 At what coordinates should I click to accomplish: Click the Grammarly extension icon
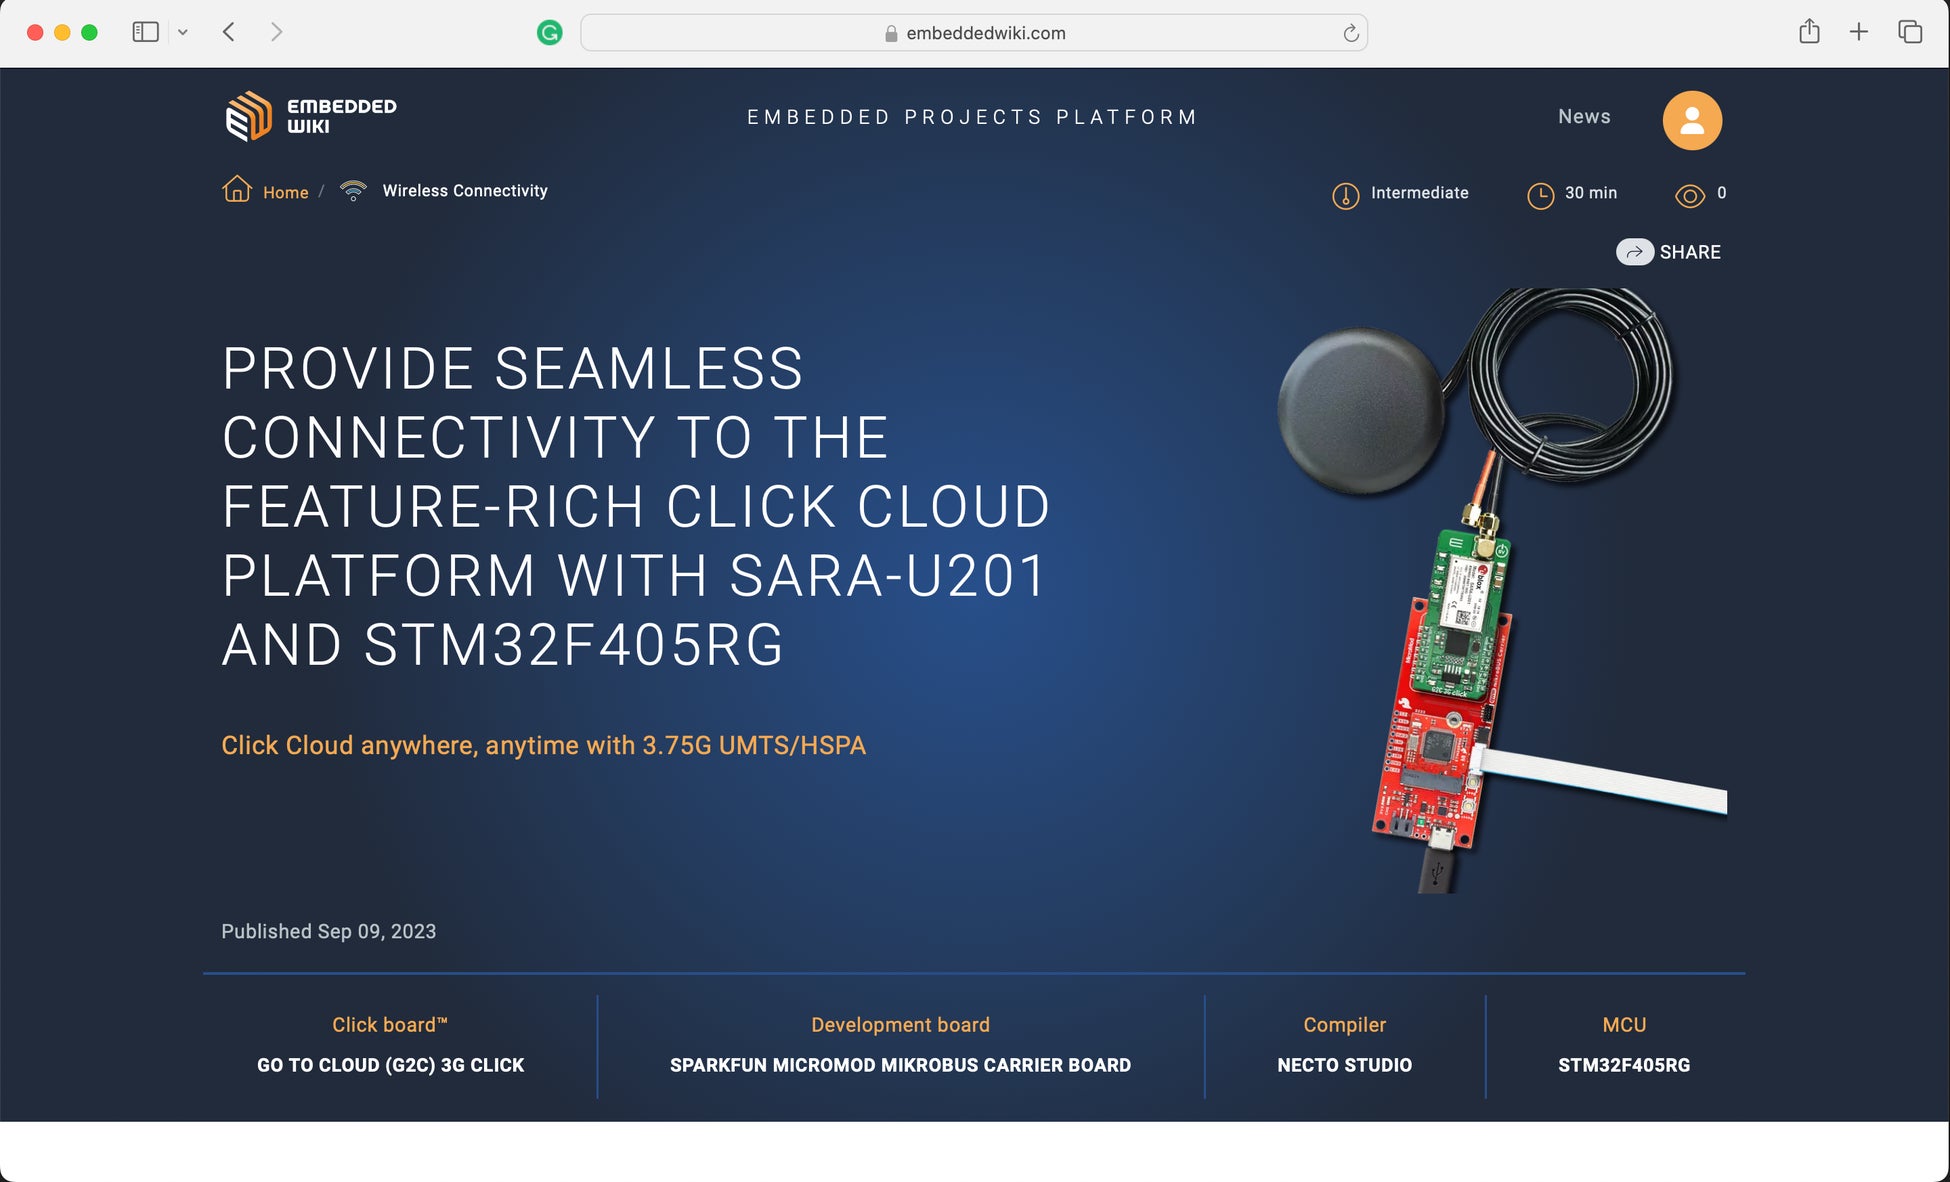pos(550,33)
